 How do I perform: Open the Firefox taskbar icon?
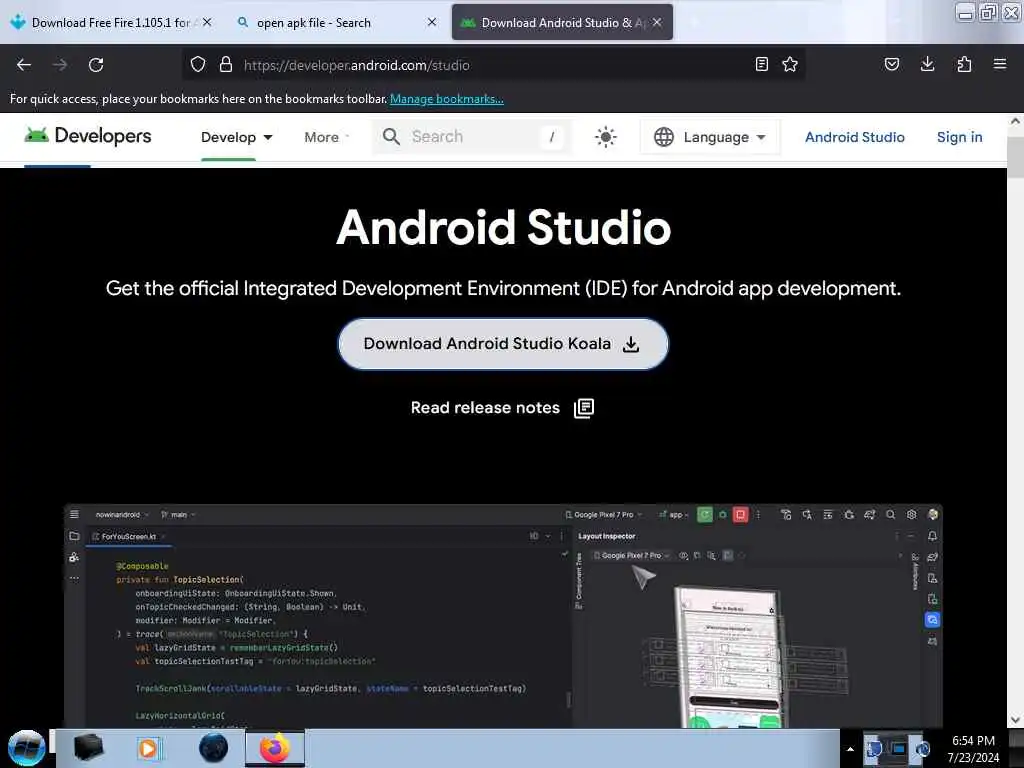coord(275,748)
